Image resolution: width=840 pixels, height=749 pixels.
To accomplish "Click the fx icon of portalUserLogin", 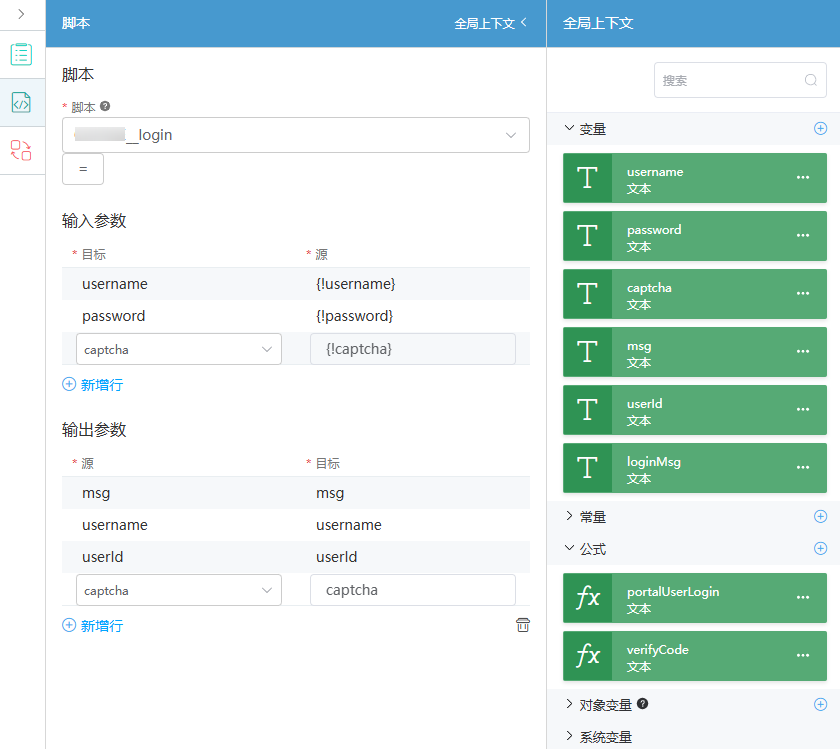I will tap(587, 598).
